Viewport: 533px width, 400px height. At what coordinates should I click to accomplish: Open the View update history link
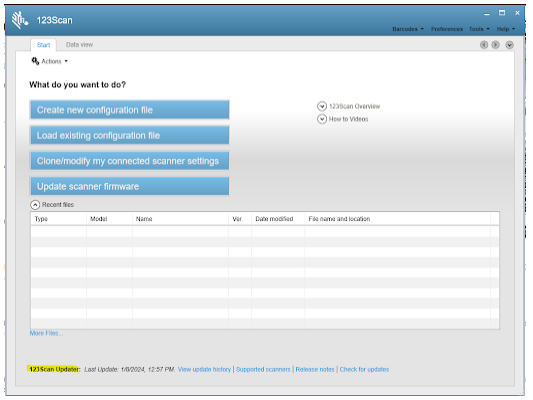click(x=204, y=369)
